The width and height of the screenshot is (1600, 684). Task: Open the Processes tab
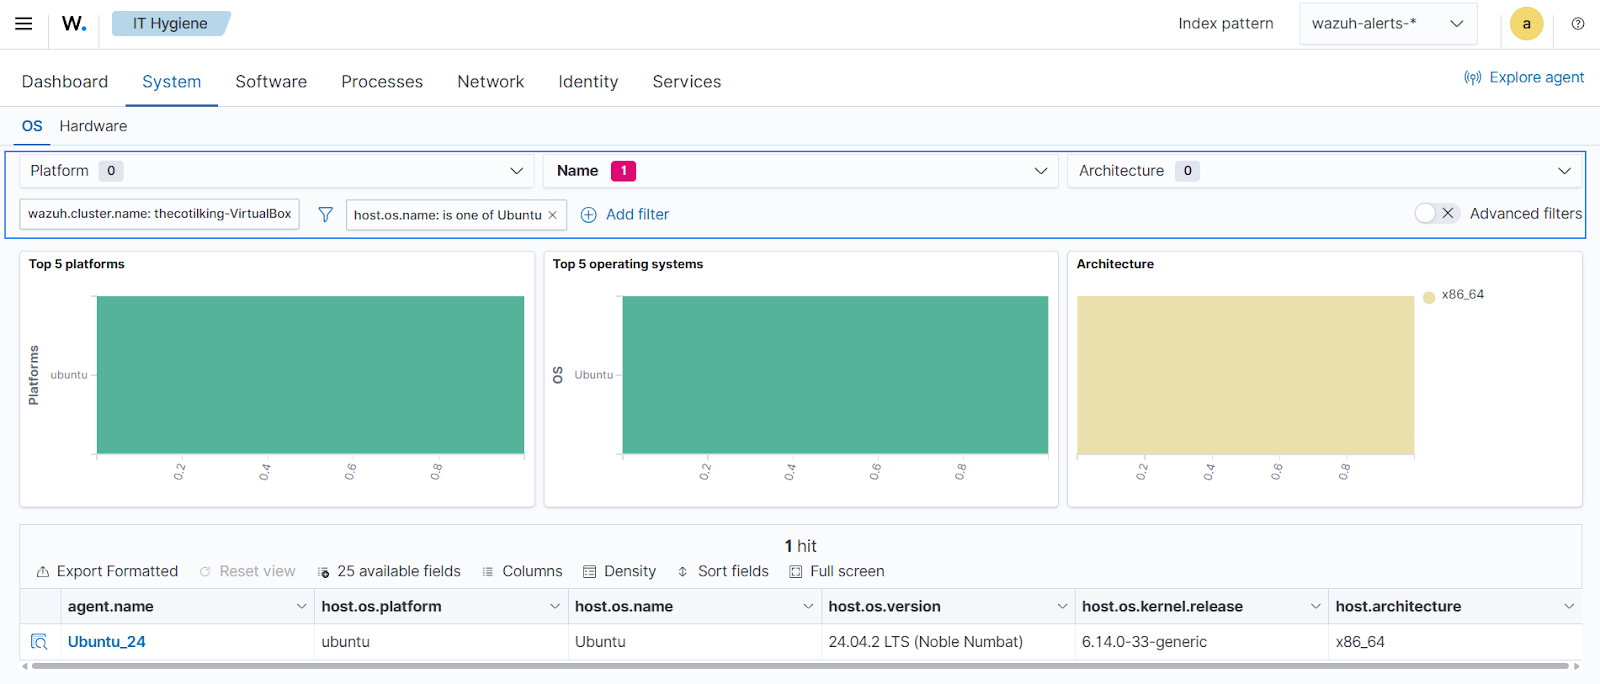coord(382,82)
